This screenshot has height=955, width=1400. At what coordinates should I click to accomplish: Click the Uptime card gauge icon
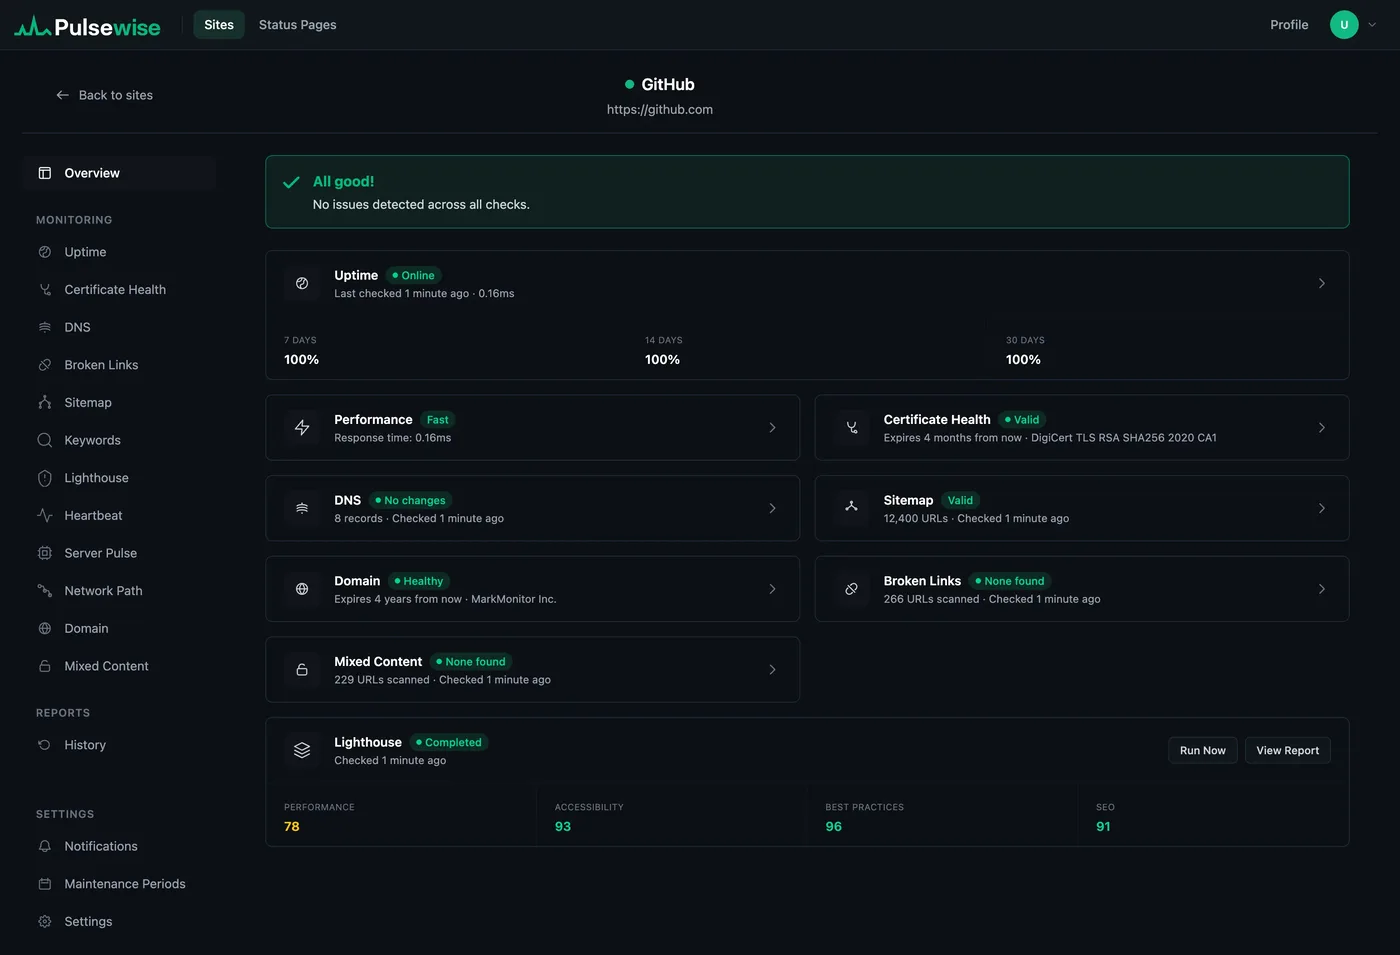(x=302, y=284)
